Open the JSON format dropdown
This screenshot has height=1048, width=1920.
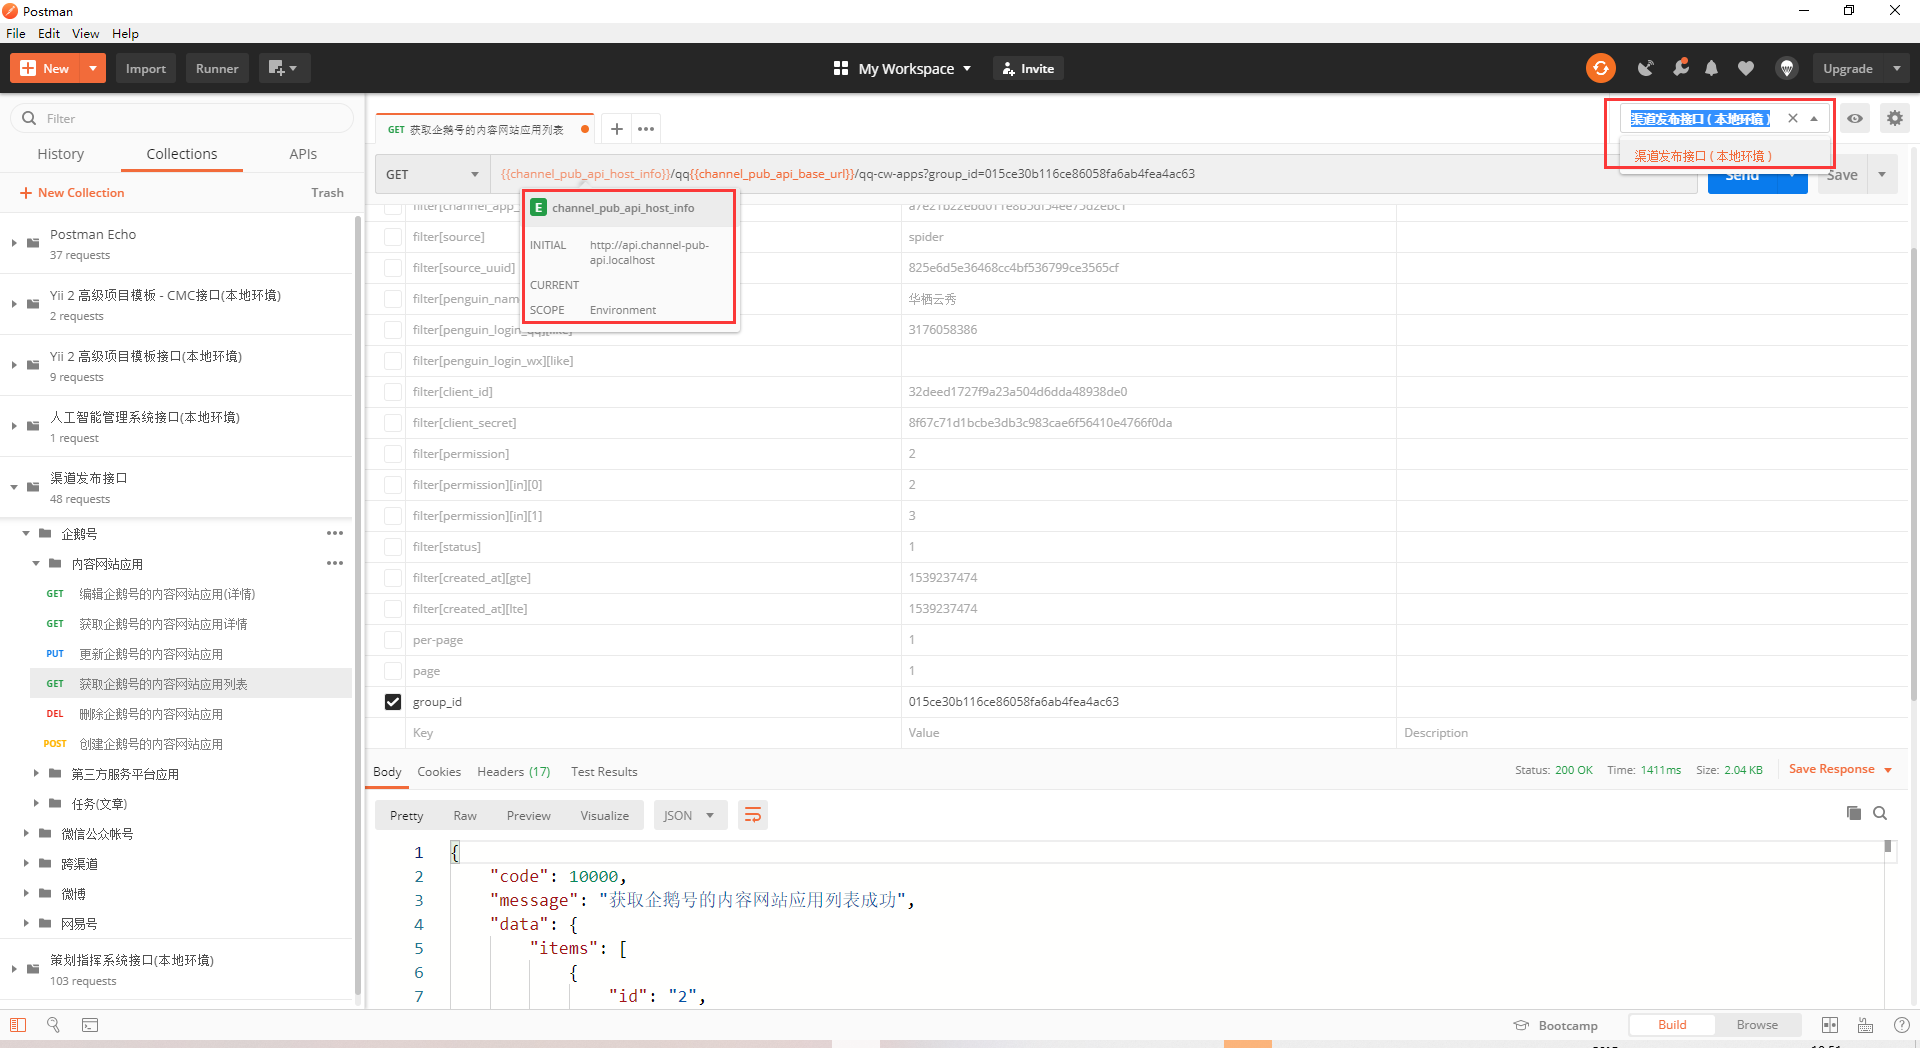click(x=688, y=815)
